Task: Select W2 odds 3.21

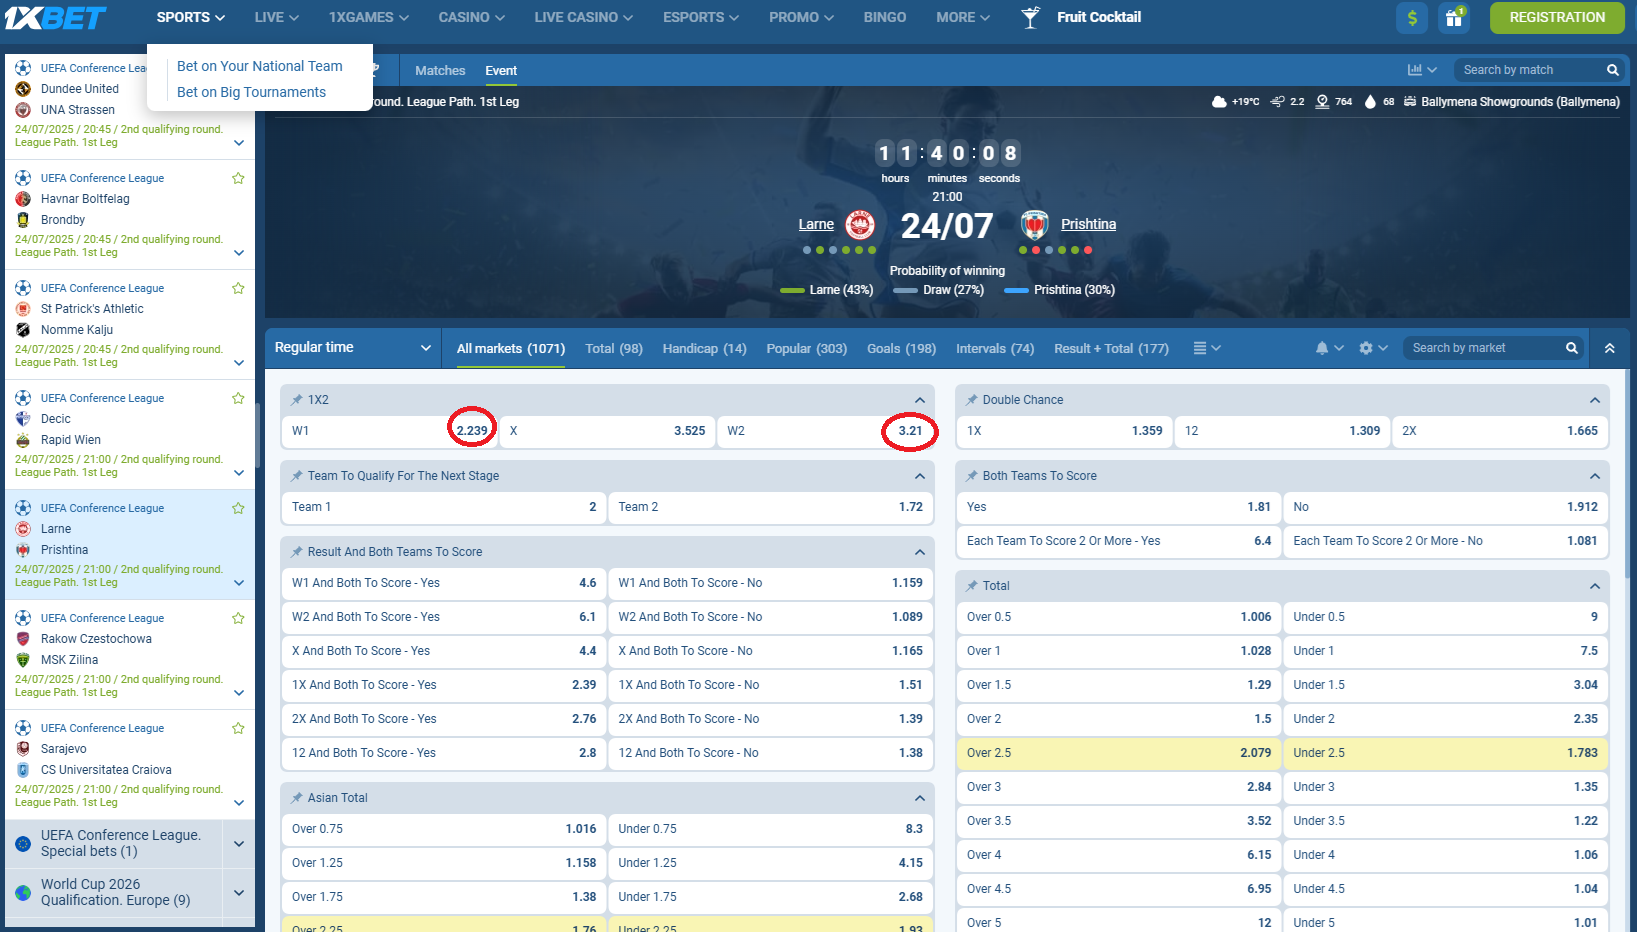Action: tap(825, 431)
